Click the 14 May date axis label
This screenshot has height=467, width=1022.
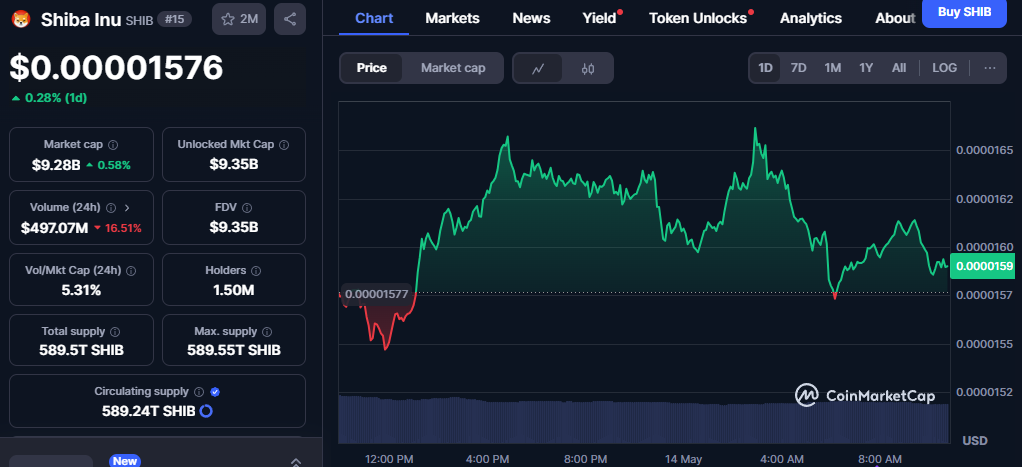pos(683,459)
